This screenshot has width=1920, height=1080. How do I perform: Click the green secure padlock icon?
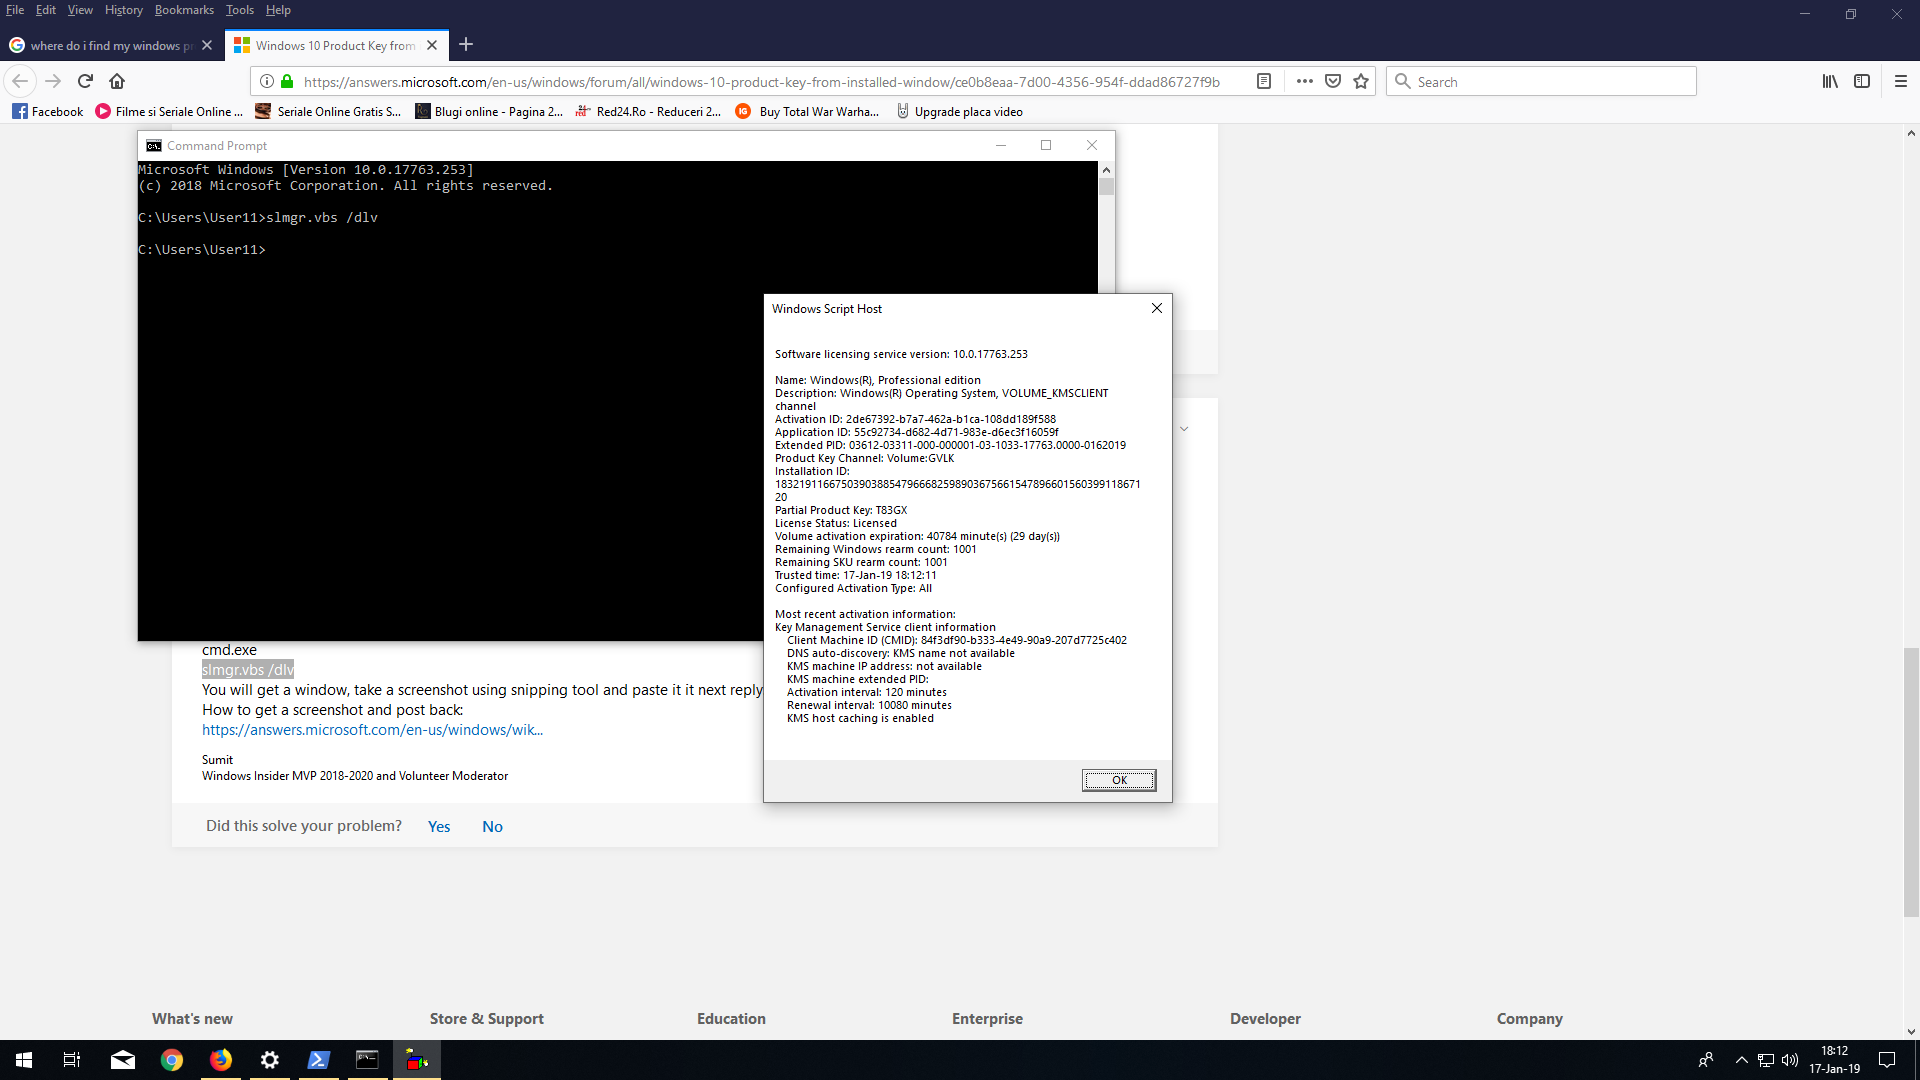[x=287, y=81]
